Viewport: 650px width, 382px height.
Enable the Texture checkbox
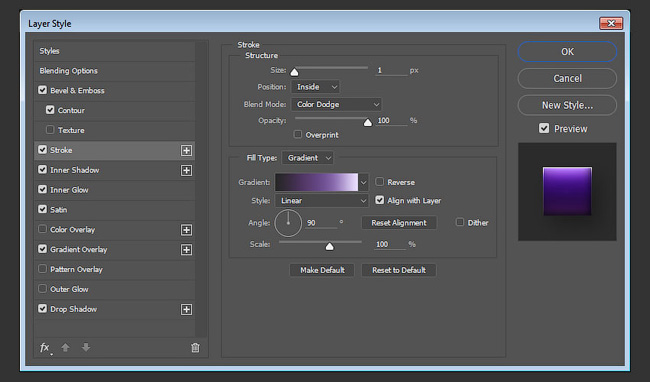(x=50, y=130)
